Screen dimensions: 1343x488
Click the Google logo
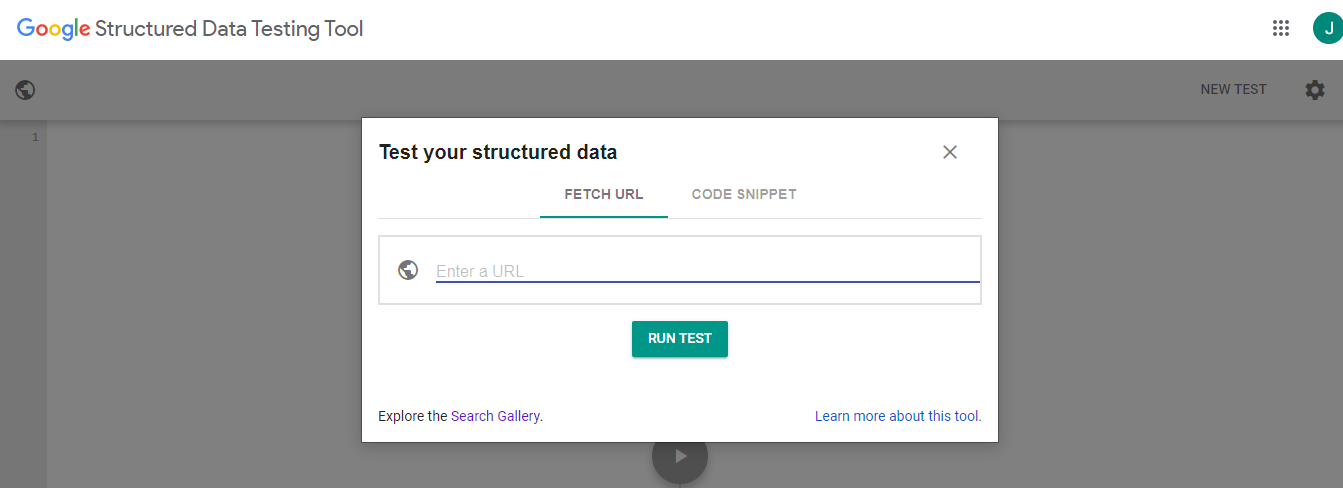tap(54, 29)
